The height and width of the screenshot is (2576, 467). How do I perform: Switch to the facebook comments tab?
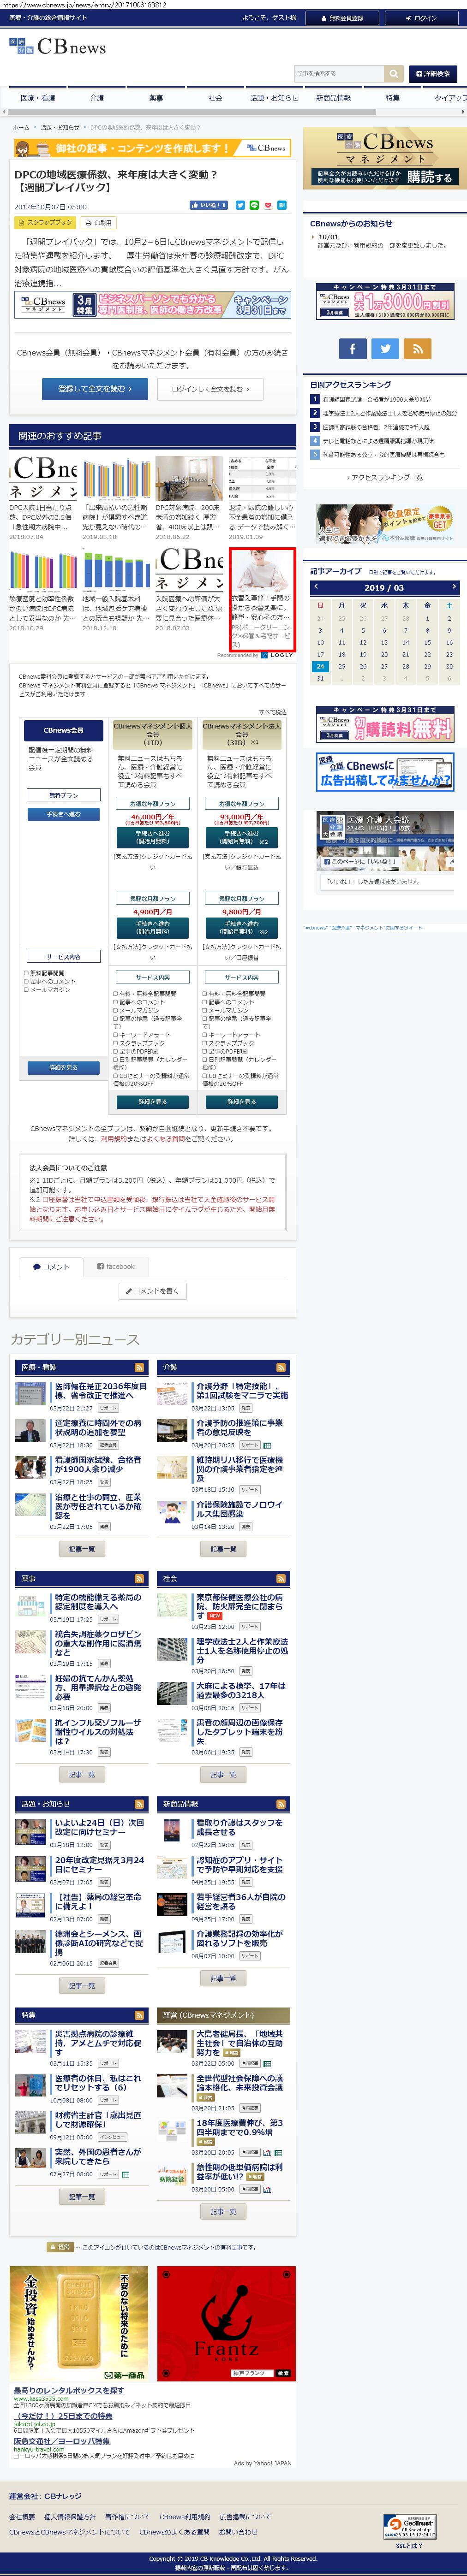116,1266
